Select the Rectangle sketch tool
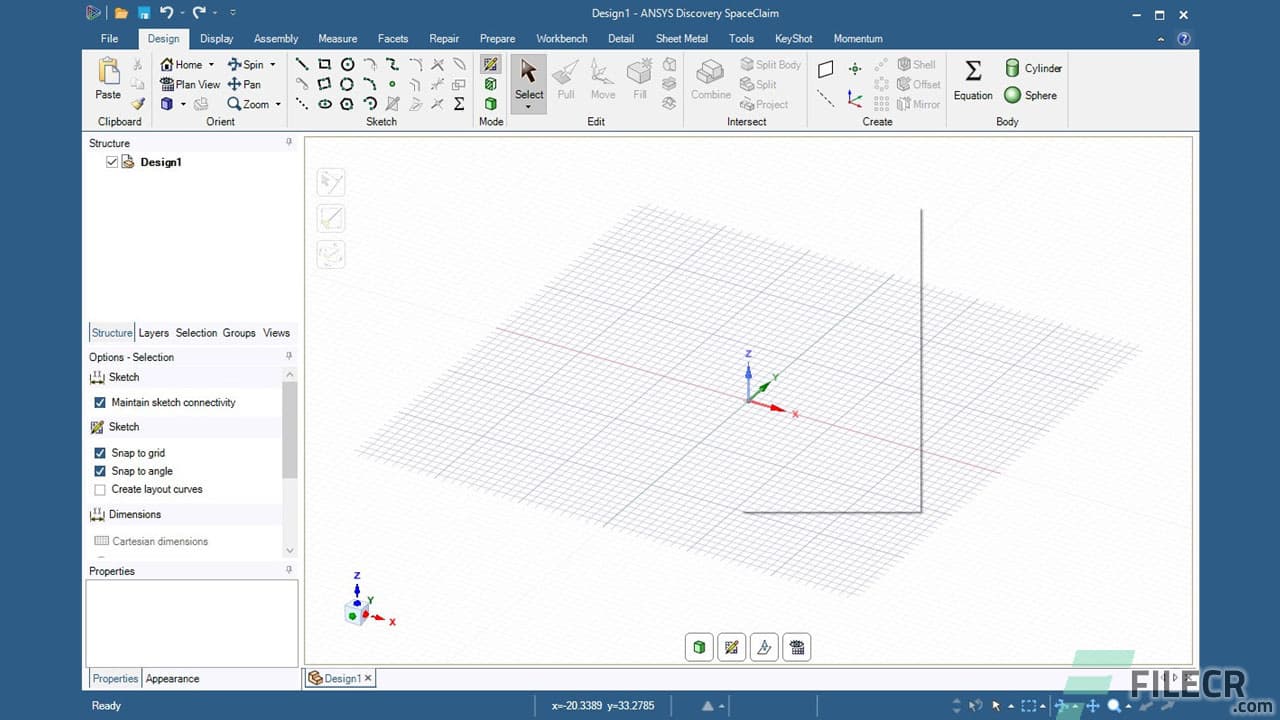 pos(325,63)
